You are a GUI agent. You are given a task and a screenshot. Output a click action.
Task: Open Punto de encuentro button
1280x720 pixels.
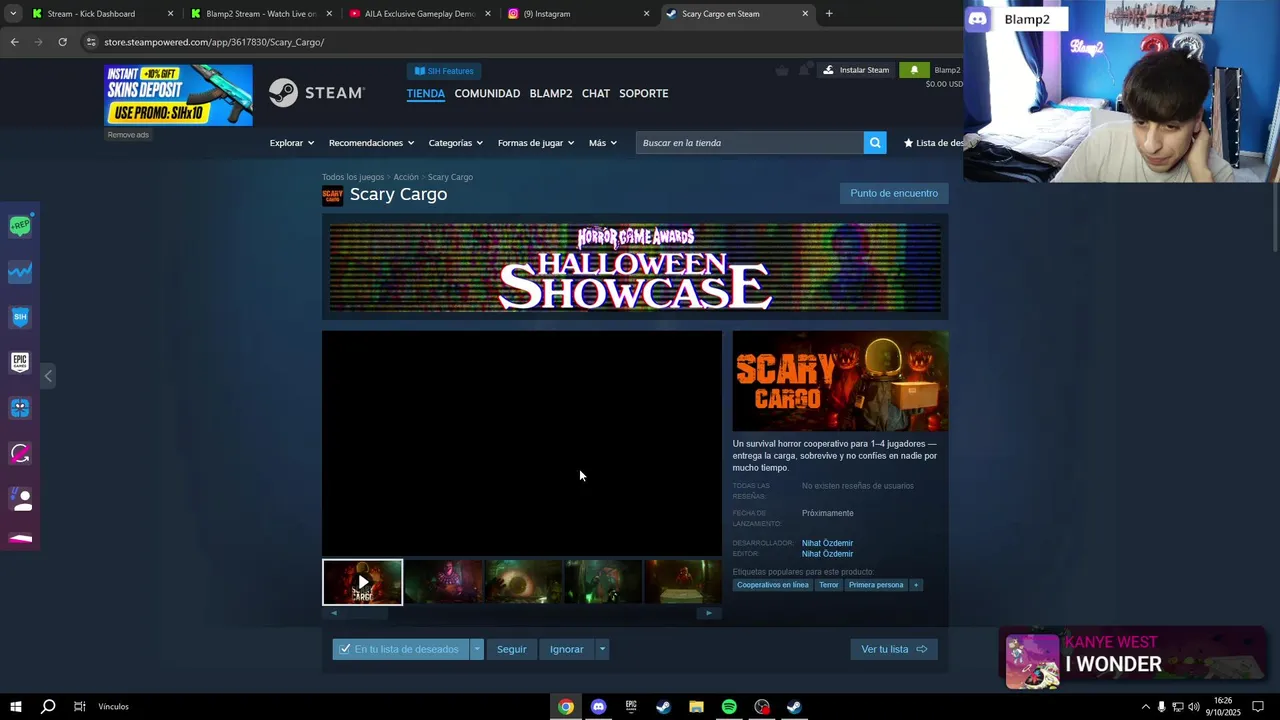click(894, 193)
